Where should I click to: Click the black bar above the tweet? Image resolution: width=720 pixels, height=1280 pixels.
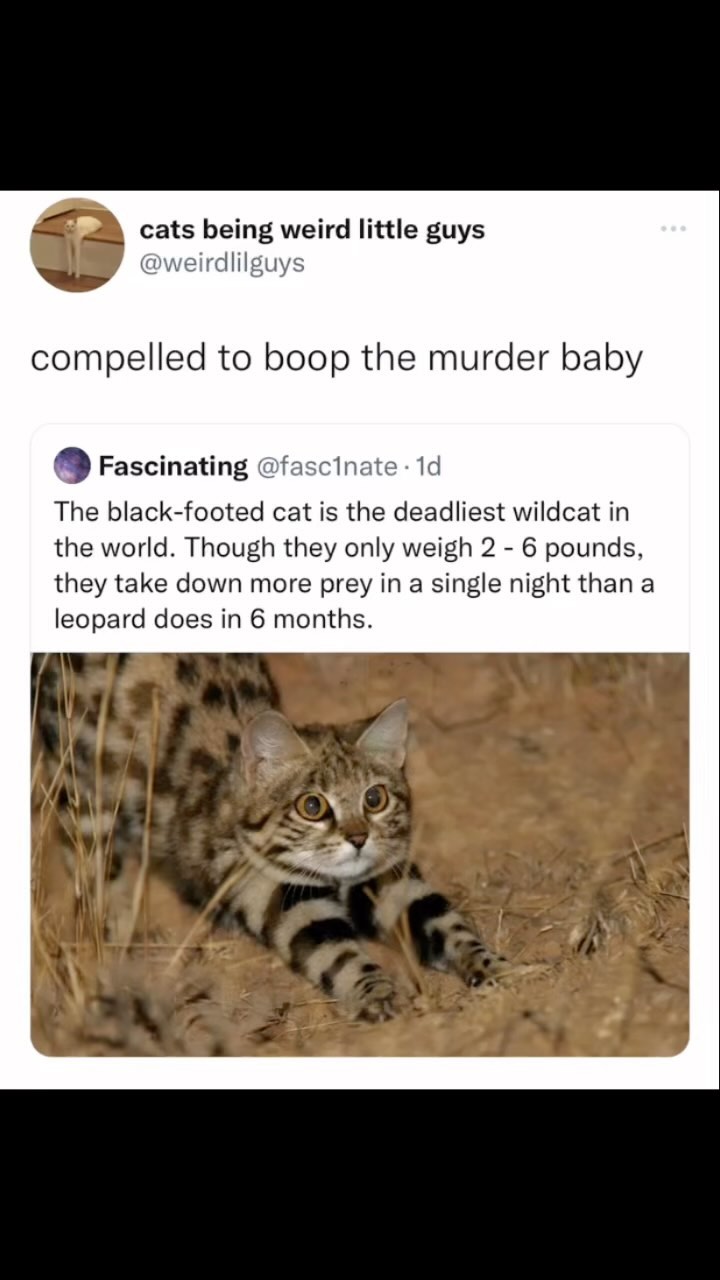[360, 95]
